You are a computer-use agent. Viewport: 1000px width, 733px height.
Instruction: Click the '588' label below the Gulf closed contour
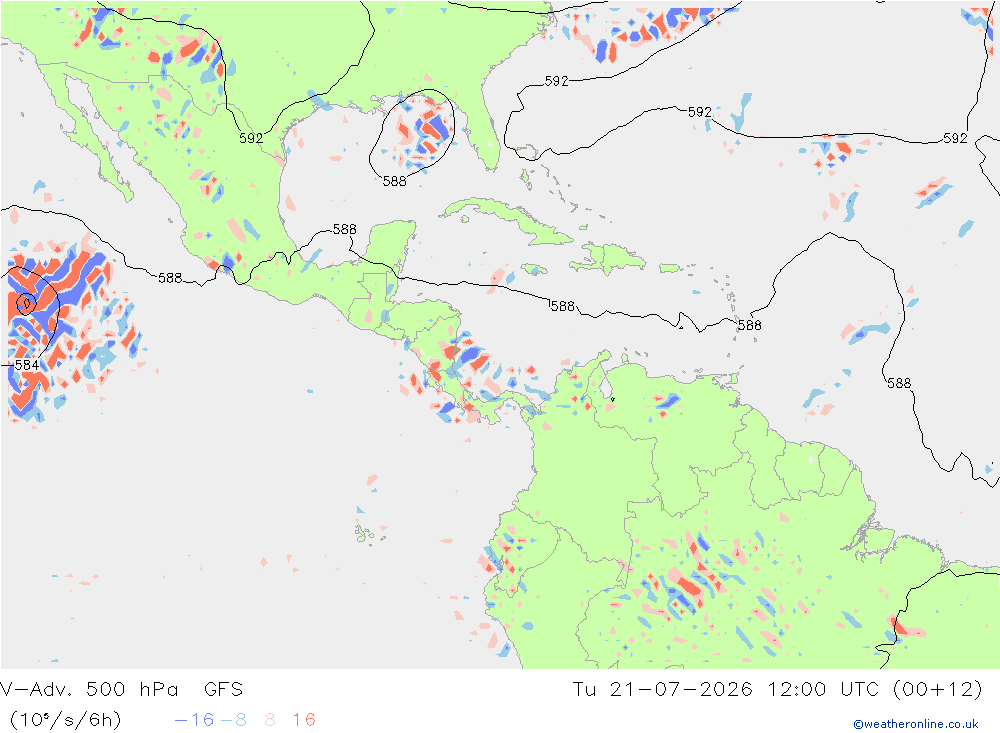tap(395, 181)
